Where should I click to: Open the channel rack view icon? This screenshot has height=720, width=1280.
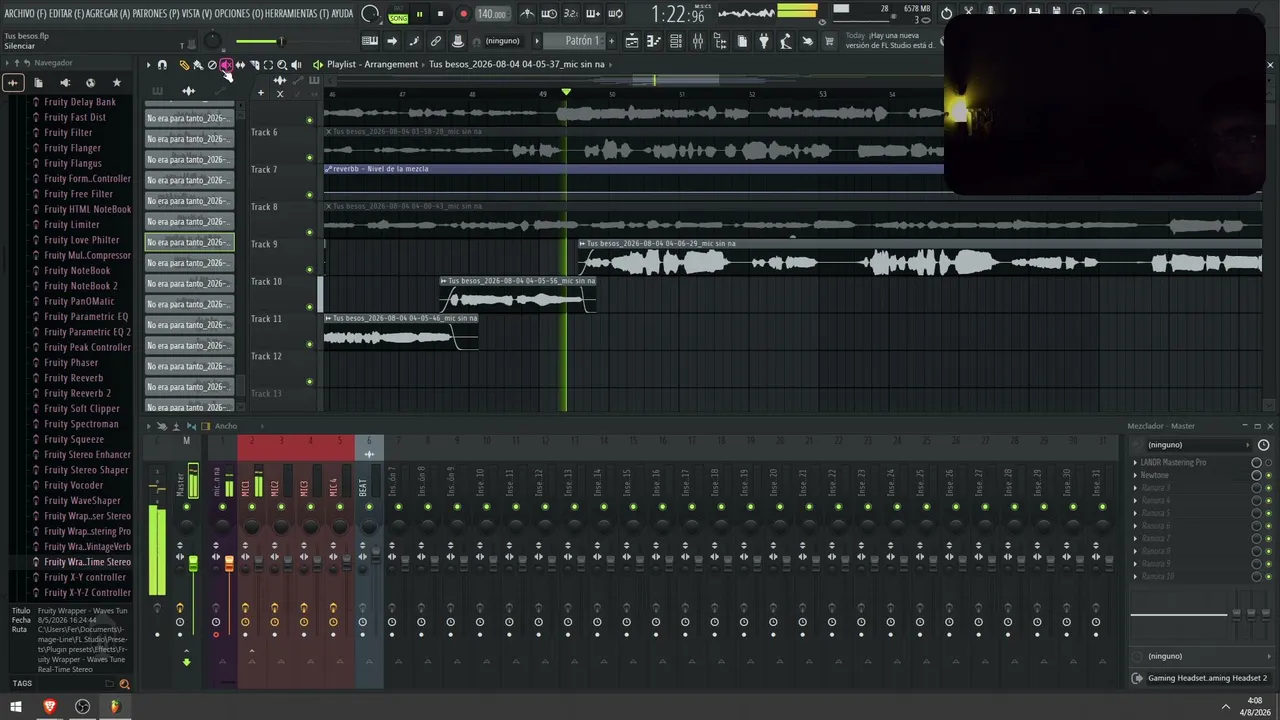point(676,41)
